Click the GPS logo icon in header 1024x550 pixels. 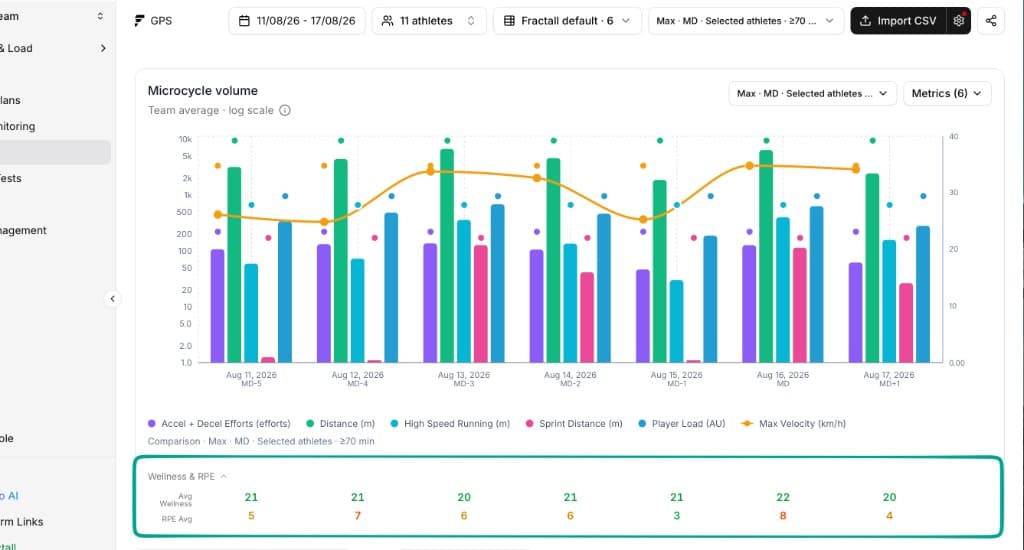139,21
